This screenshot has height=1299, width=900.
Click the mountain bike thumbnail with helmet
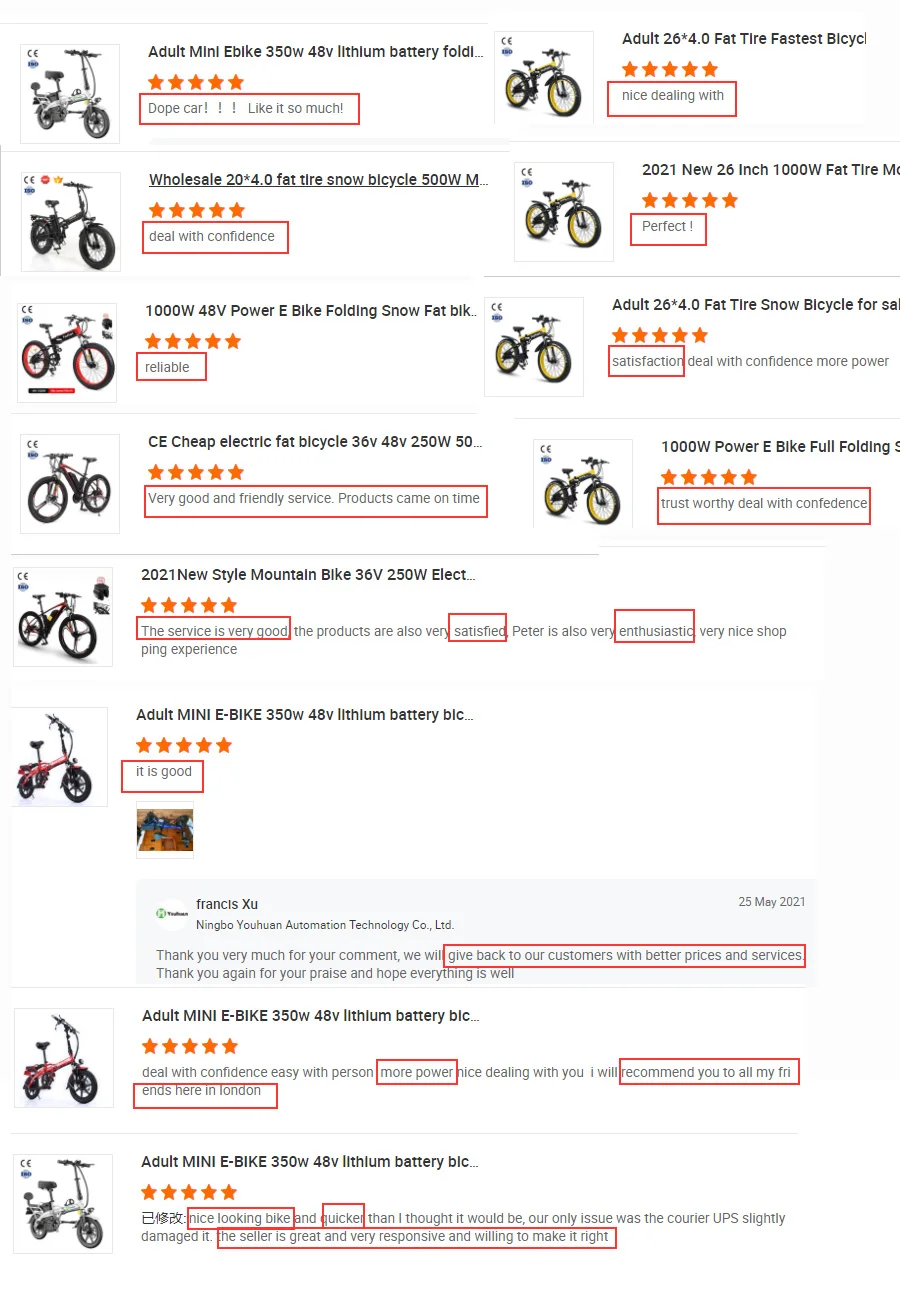point(63,617)
